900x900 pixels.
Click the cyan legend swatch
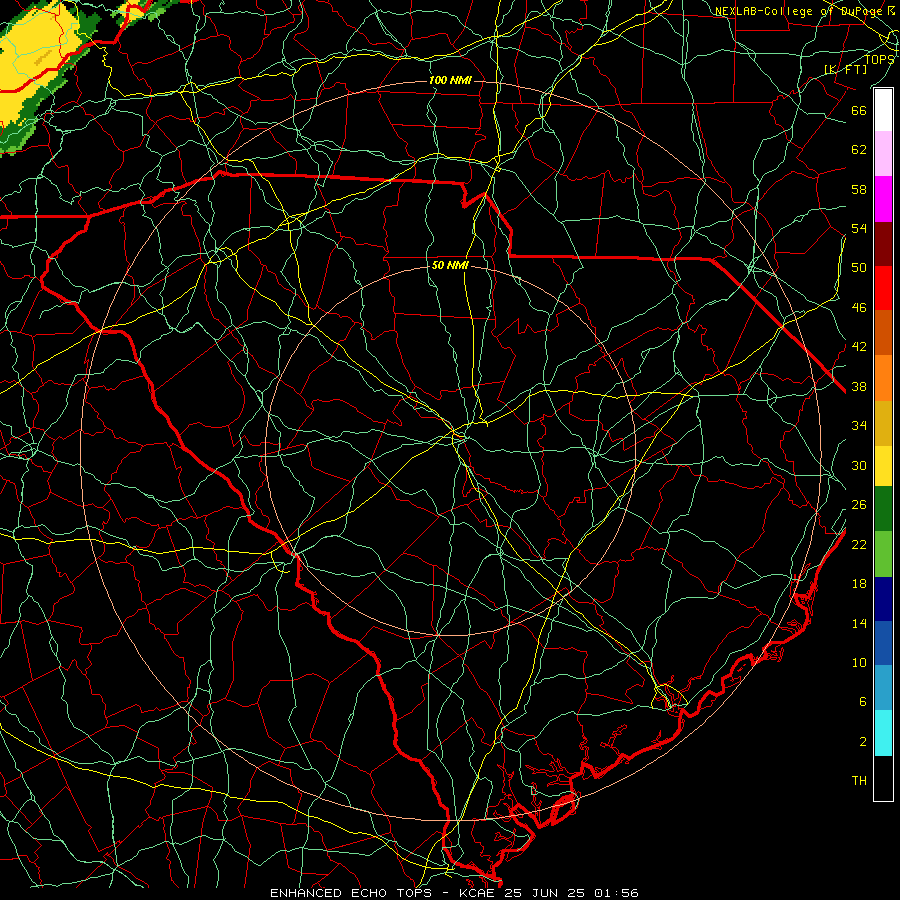(883, 732)
